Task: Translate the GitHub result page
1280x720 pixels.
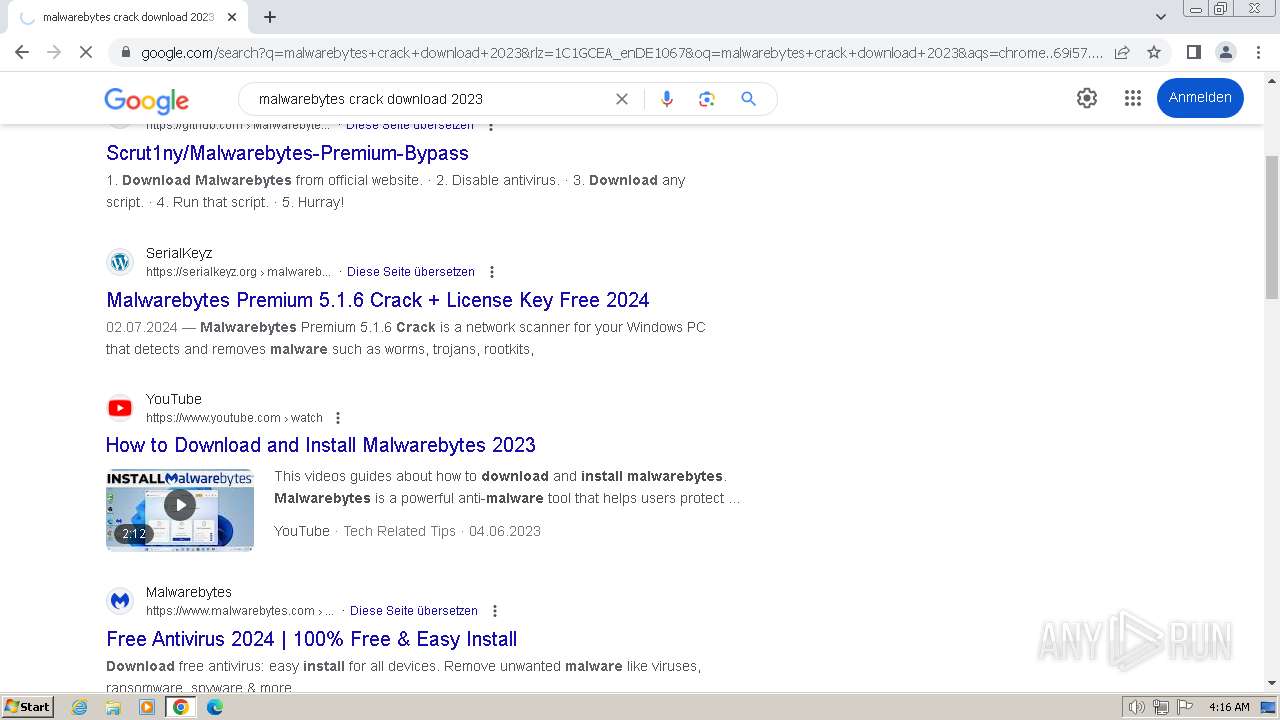Action: pos(410,126)
